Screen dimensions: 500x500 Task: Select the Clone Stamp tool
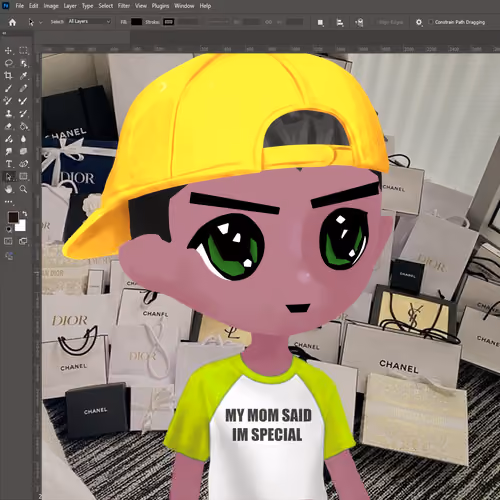8,114
